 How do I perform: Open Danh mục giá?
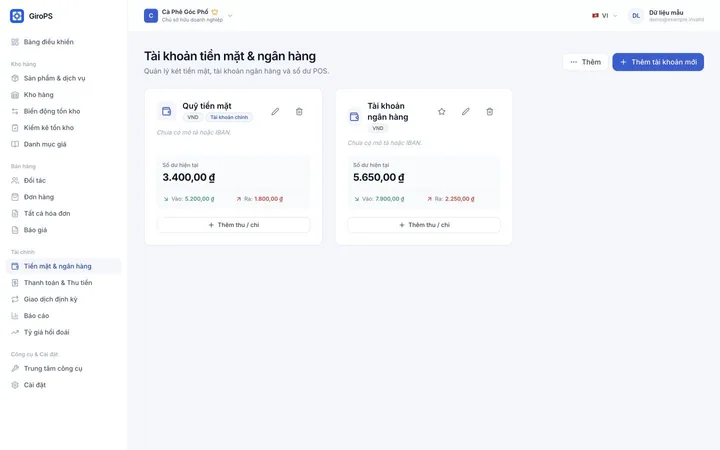(63, 144)
